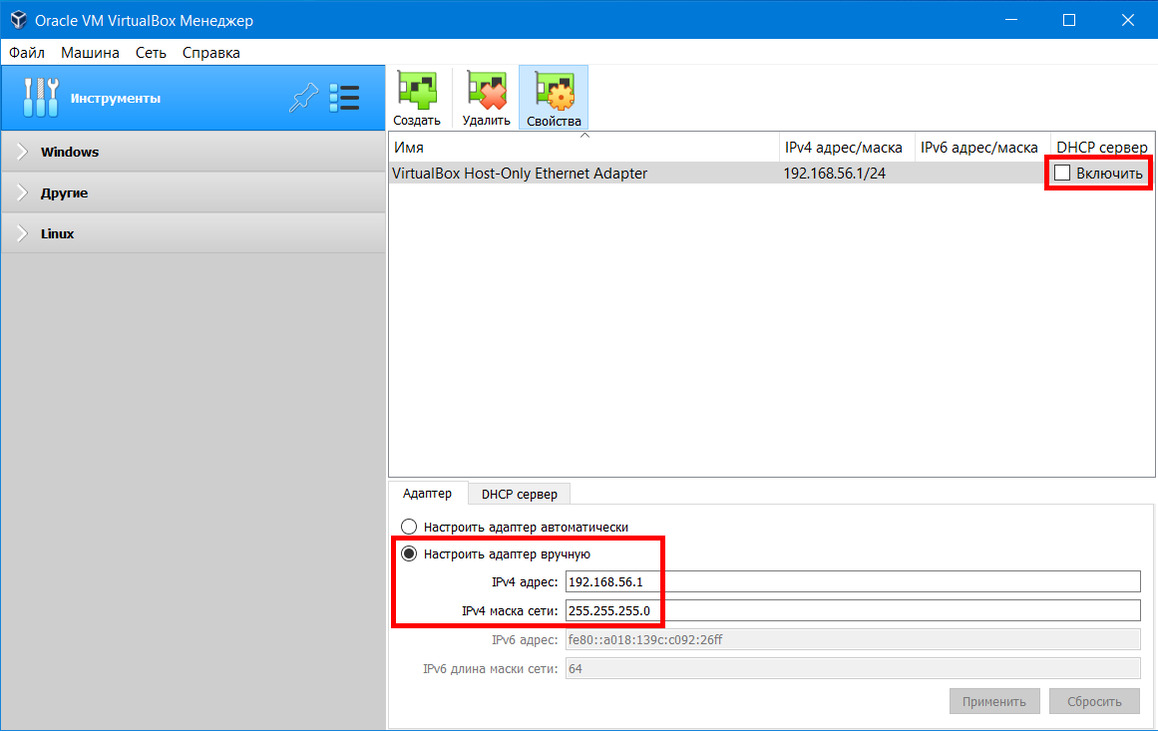Viewport: 1158px width, 731px height.
Task: Click the IPv4 маска сети input field
Action: (853, 611)
